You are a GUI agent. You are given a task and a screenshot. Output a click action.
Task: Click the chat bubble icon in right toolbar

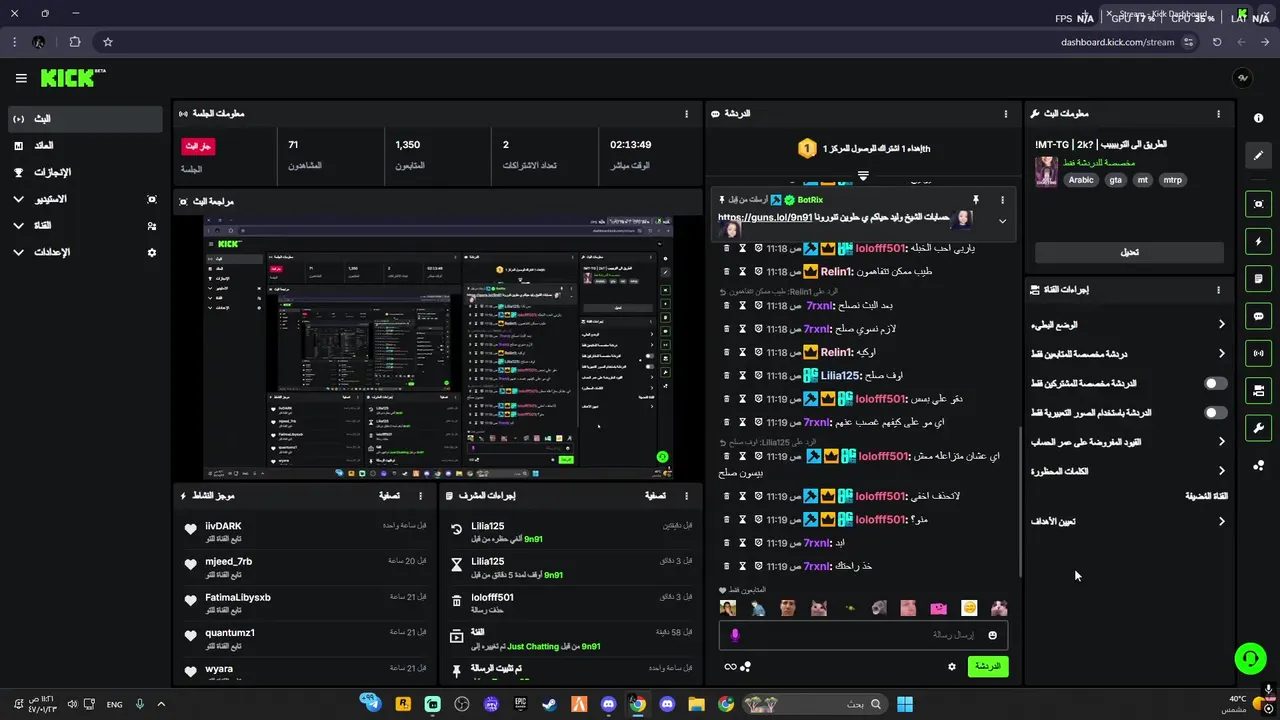click(1258, 316)
